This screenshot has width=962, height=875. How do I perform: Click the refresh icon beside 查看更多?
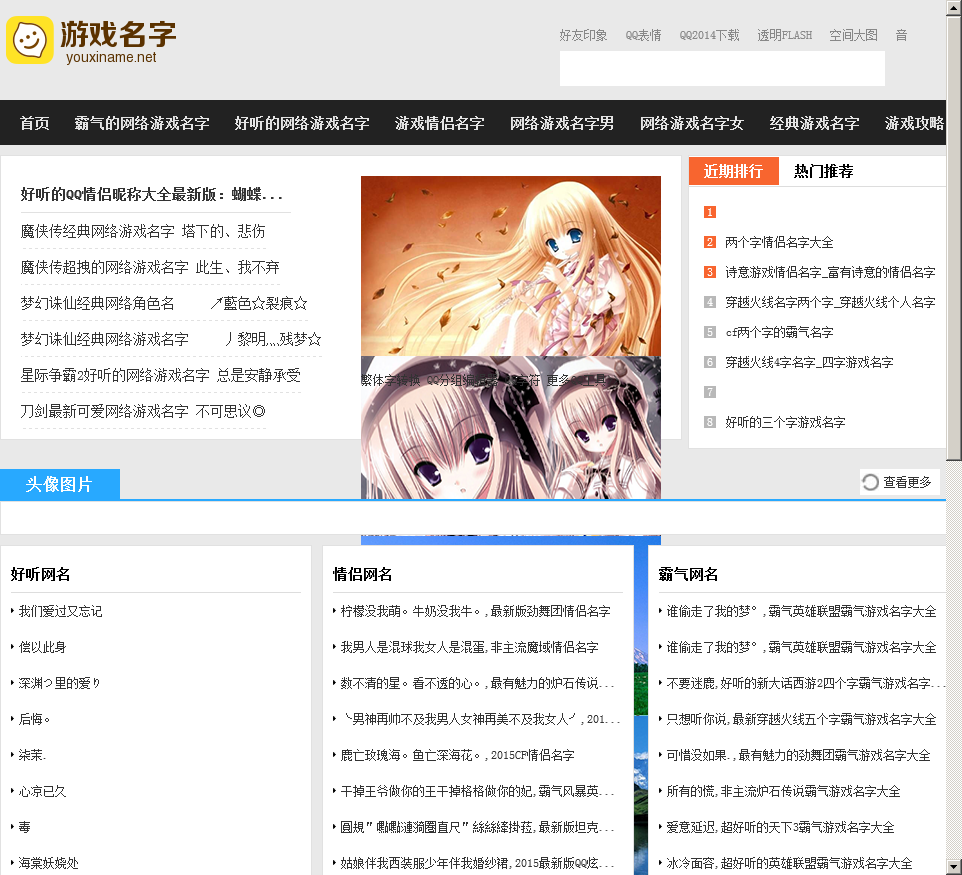870,482
